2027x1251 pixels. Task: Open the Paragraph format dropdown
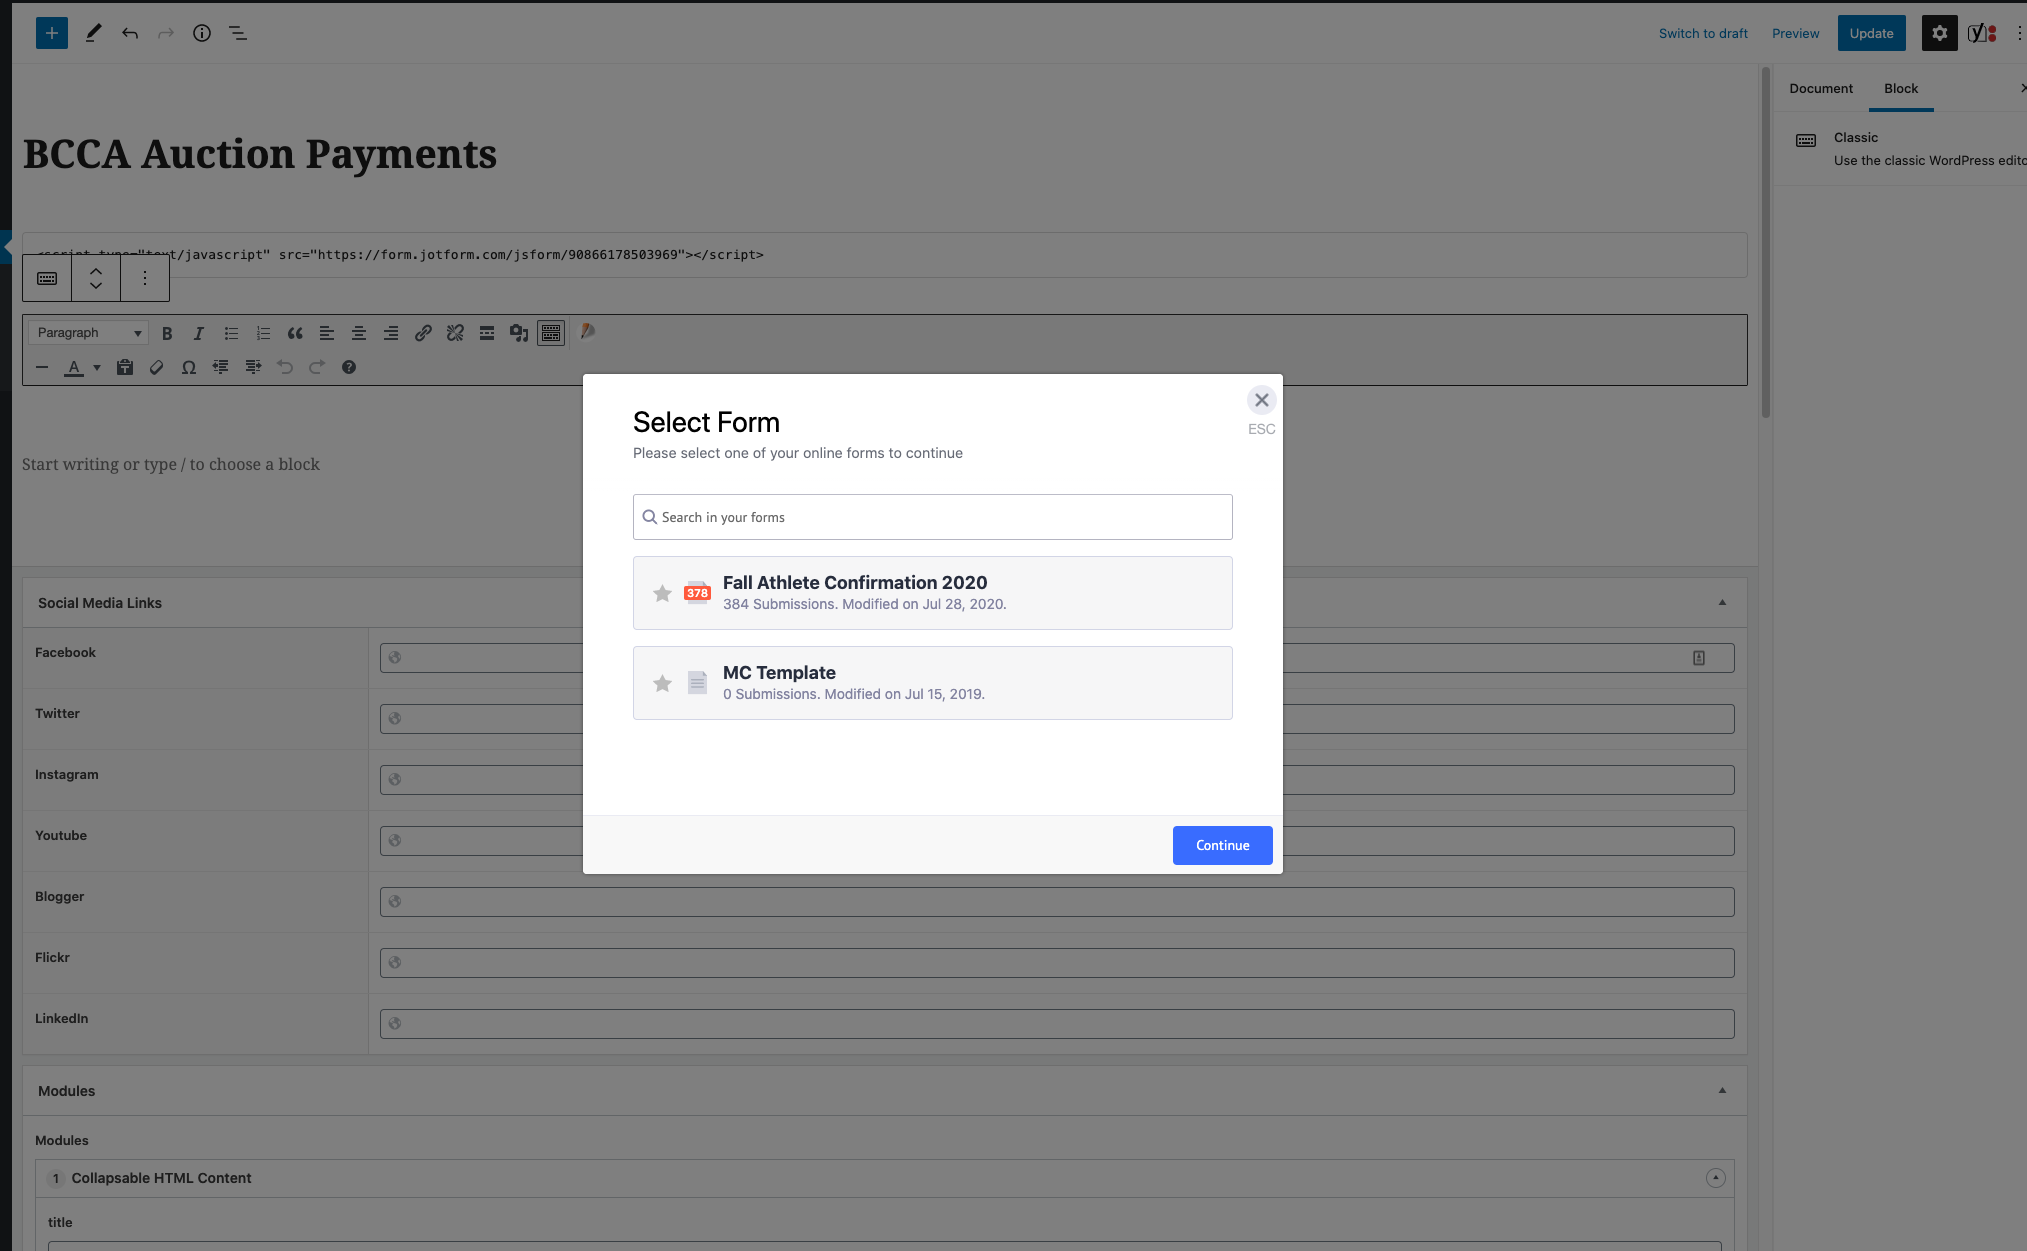[x=88, y=333]
